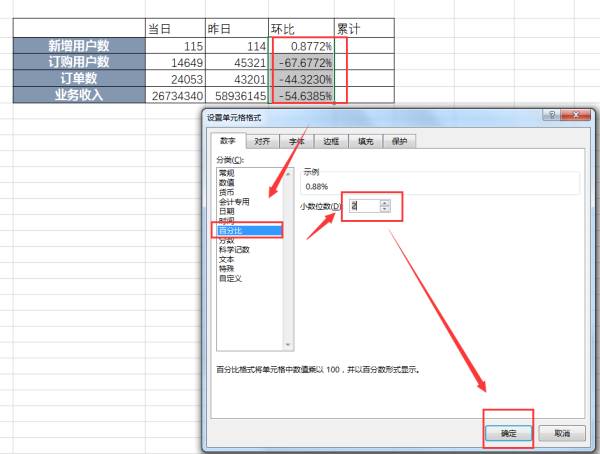Select the 当日 column header cell
The height and width of the screenshot is (454, 600).
[x=175, y=28]
